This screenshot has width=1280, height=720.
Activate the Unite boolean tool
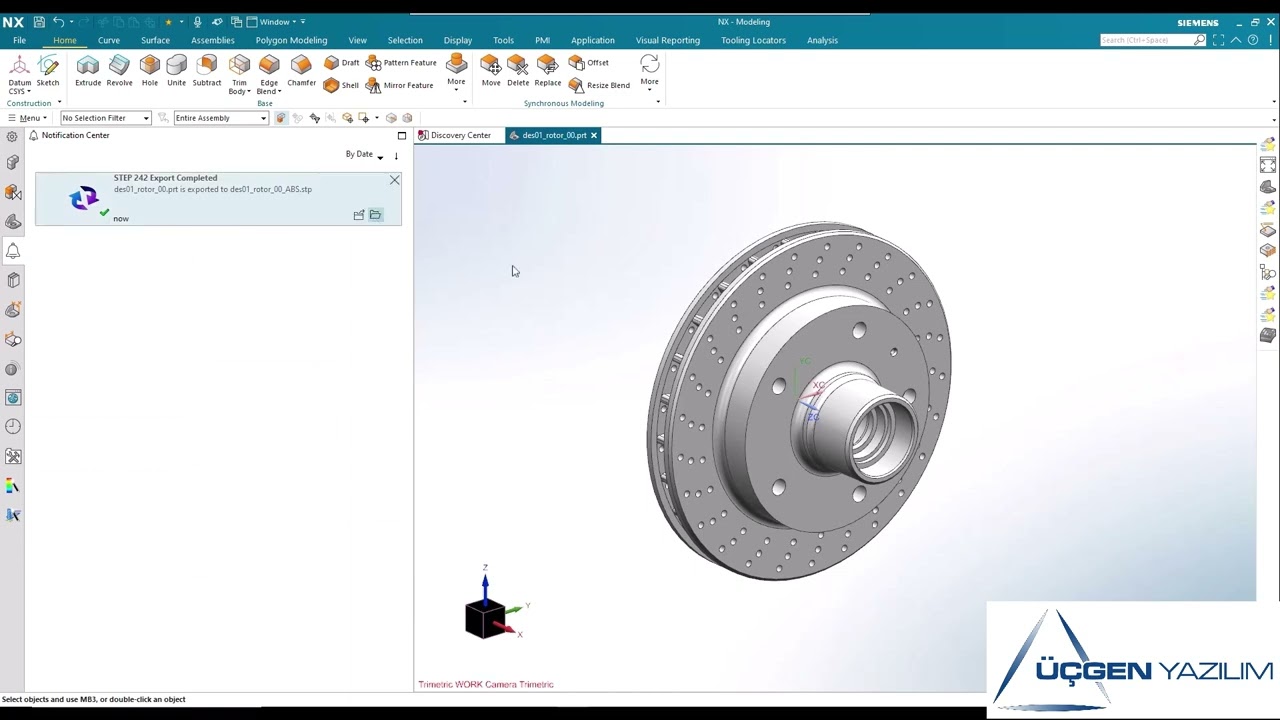(176, 70)
